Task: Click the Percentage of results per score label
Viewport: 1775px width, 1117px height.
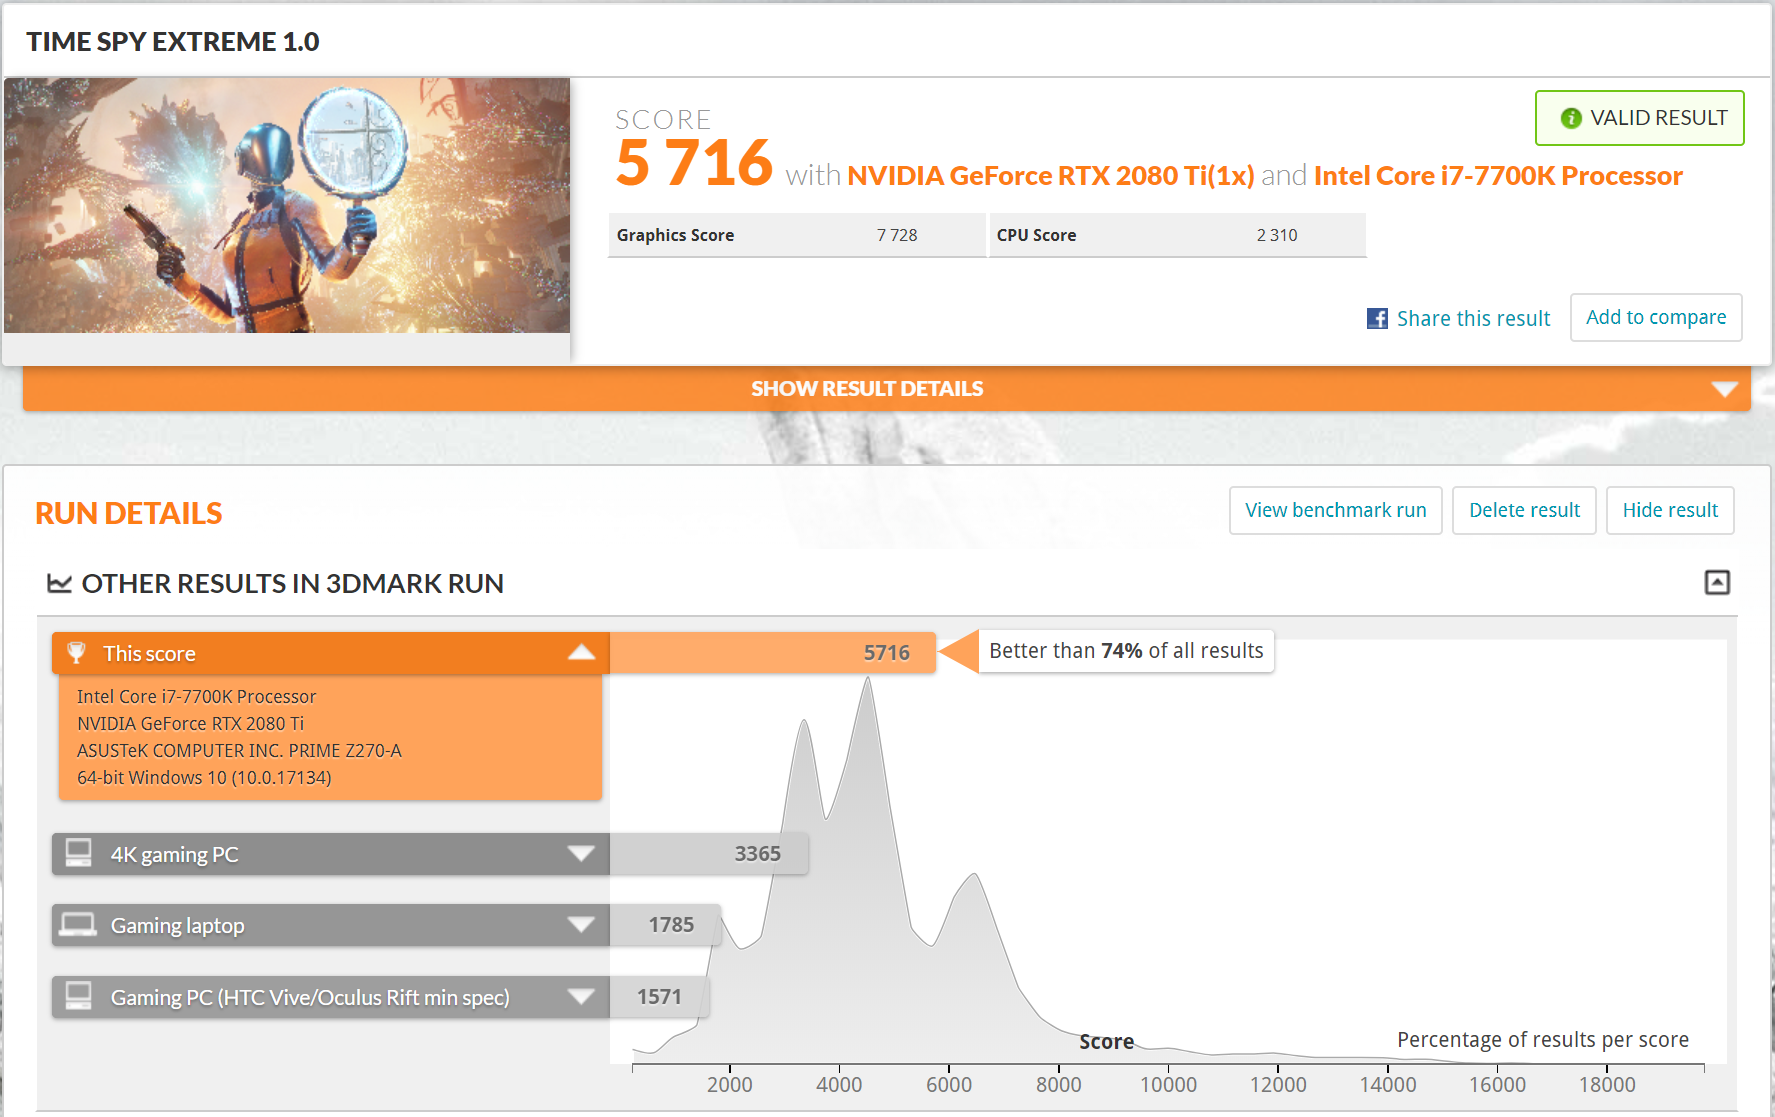Action: pos(1543,1040)
